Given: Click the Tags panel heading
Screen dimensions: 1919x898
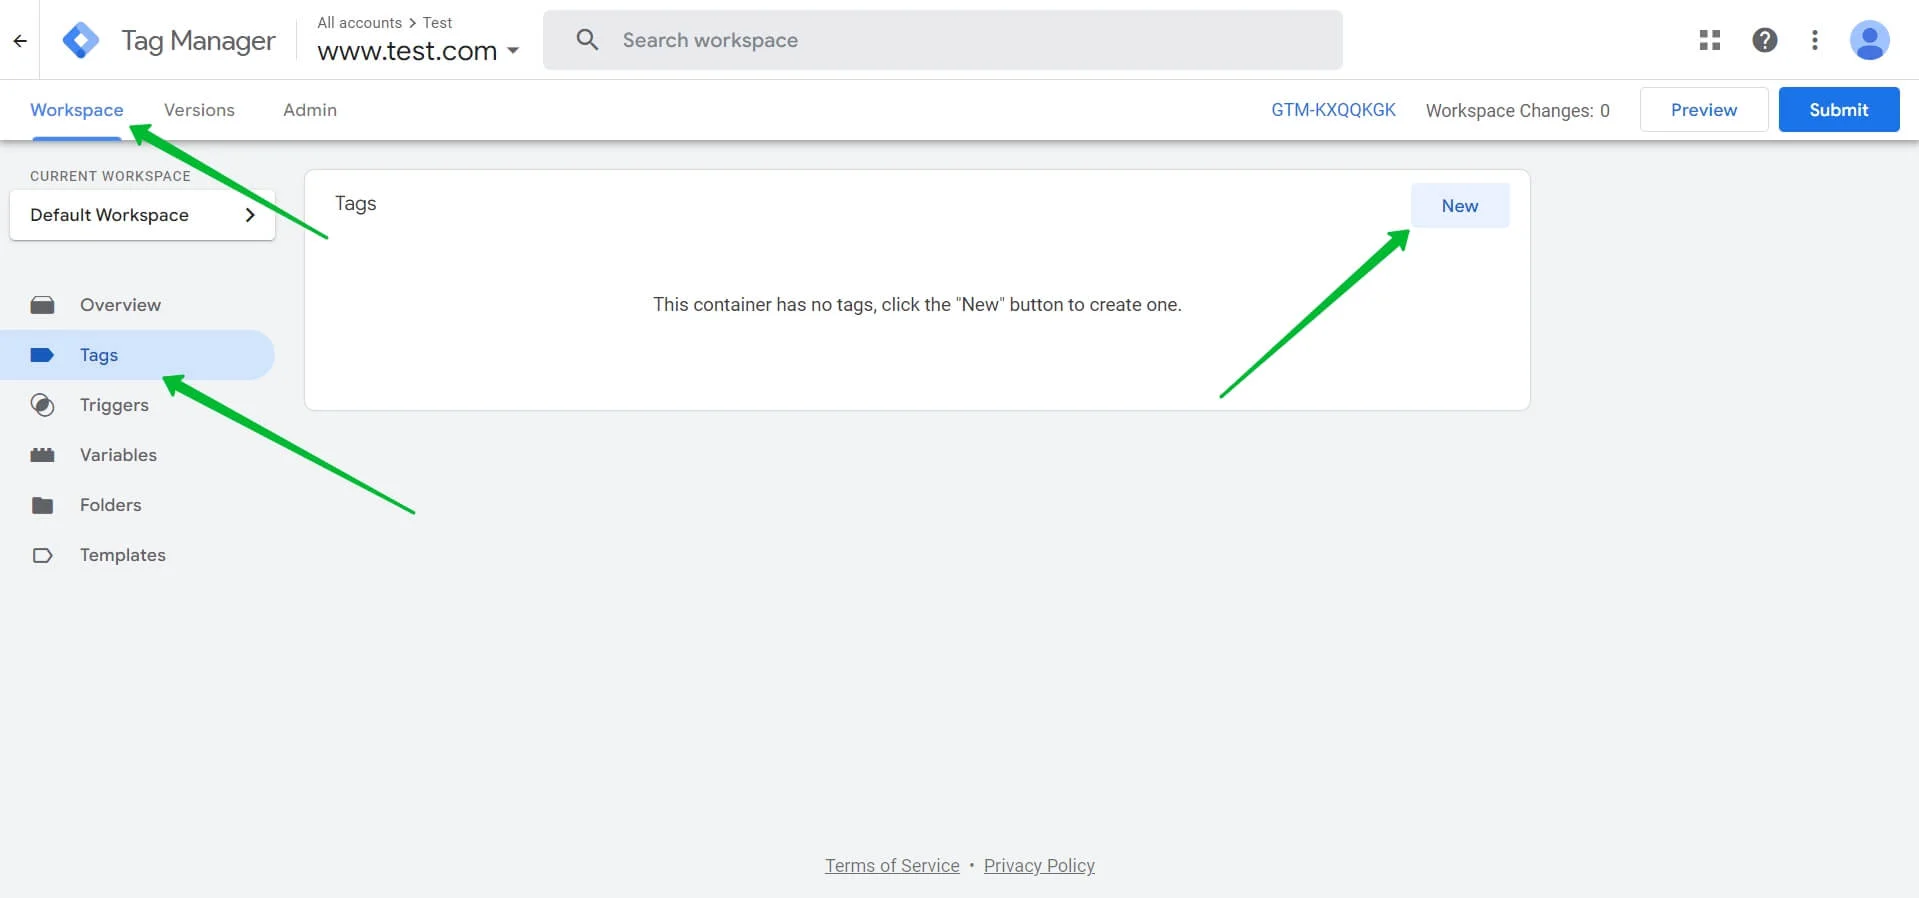Looking at the screenshot, I should point(355,203).
